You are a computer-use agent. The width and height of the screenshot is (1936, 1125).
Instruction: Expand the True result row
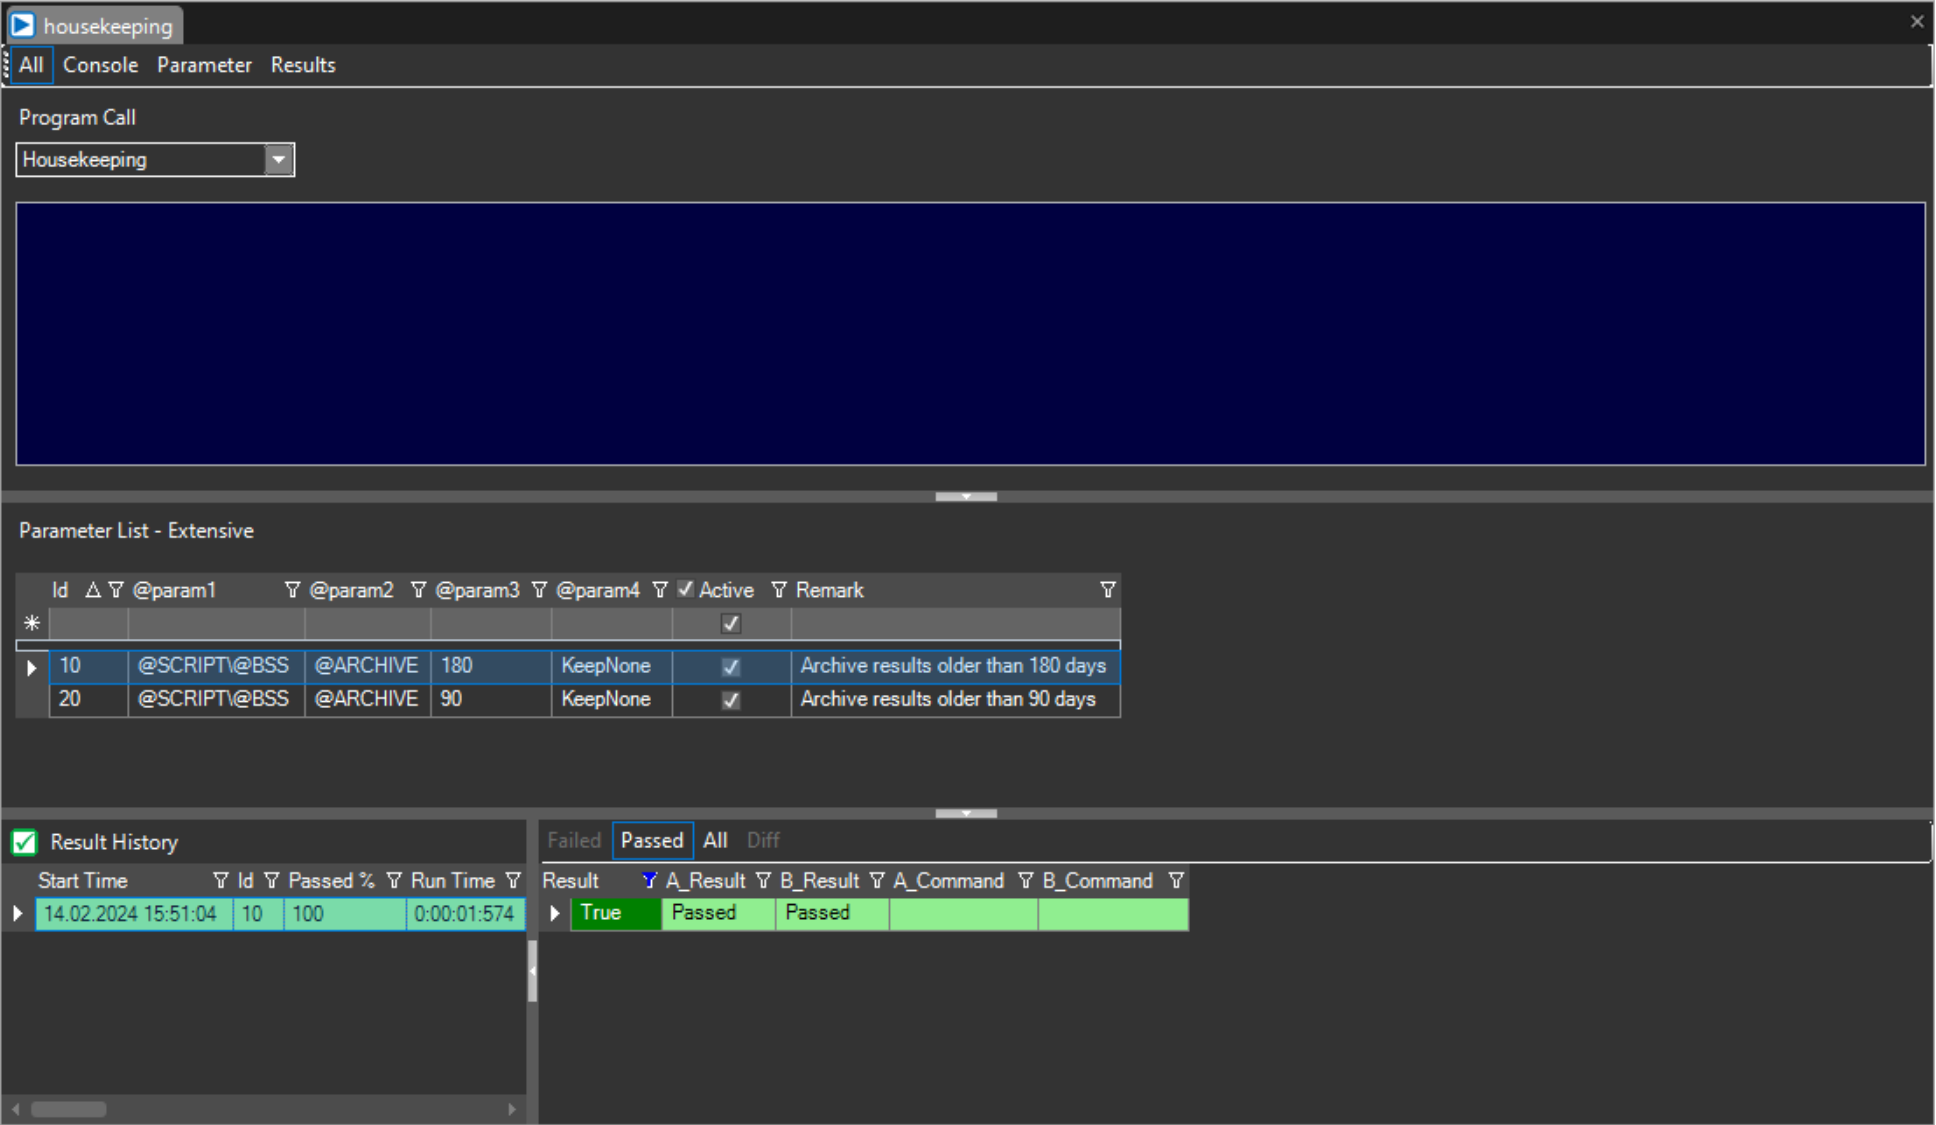point(556,913)
